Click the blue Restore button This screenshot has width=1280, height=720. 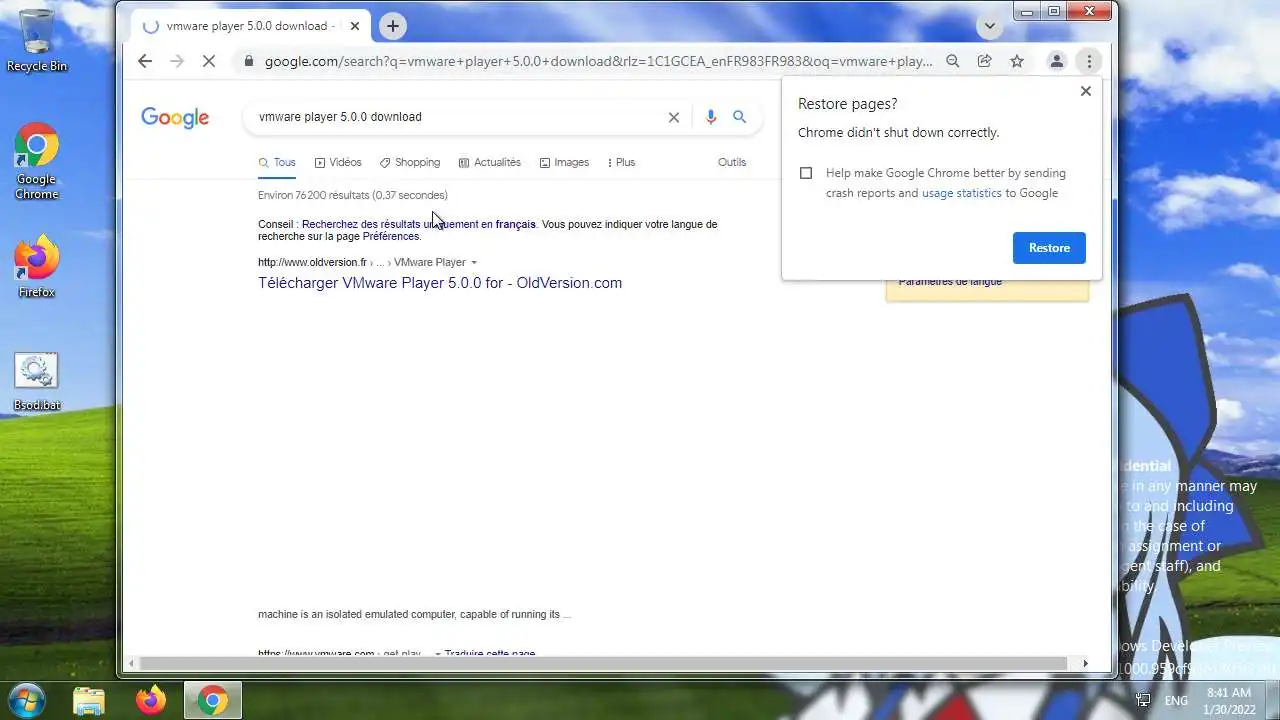click(x=1049, y=248)
